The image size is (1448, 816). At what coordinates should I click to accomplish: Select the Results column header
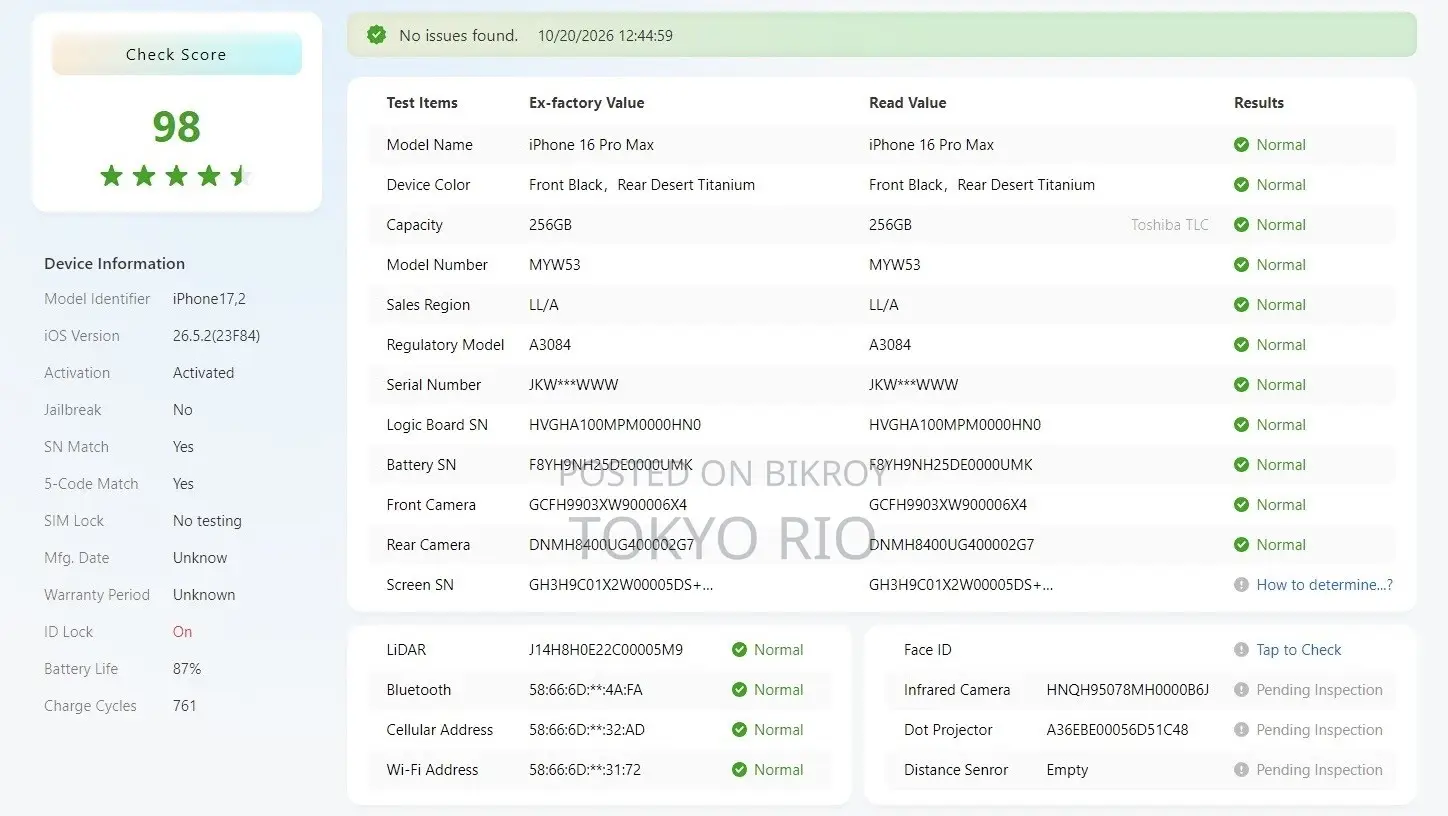tap(1259, 103)
